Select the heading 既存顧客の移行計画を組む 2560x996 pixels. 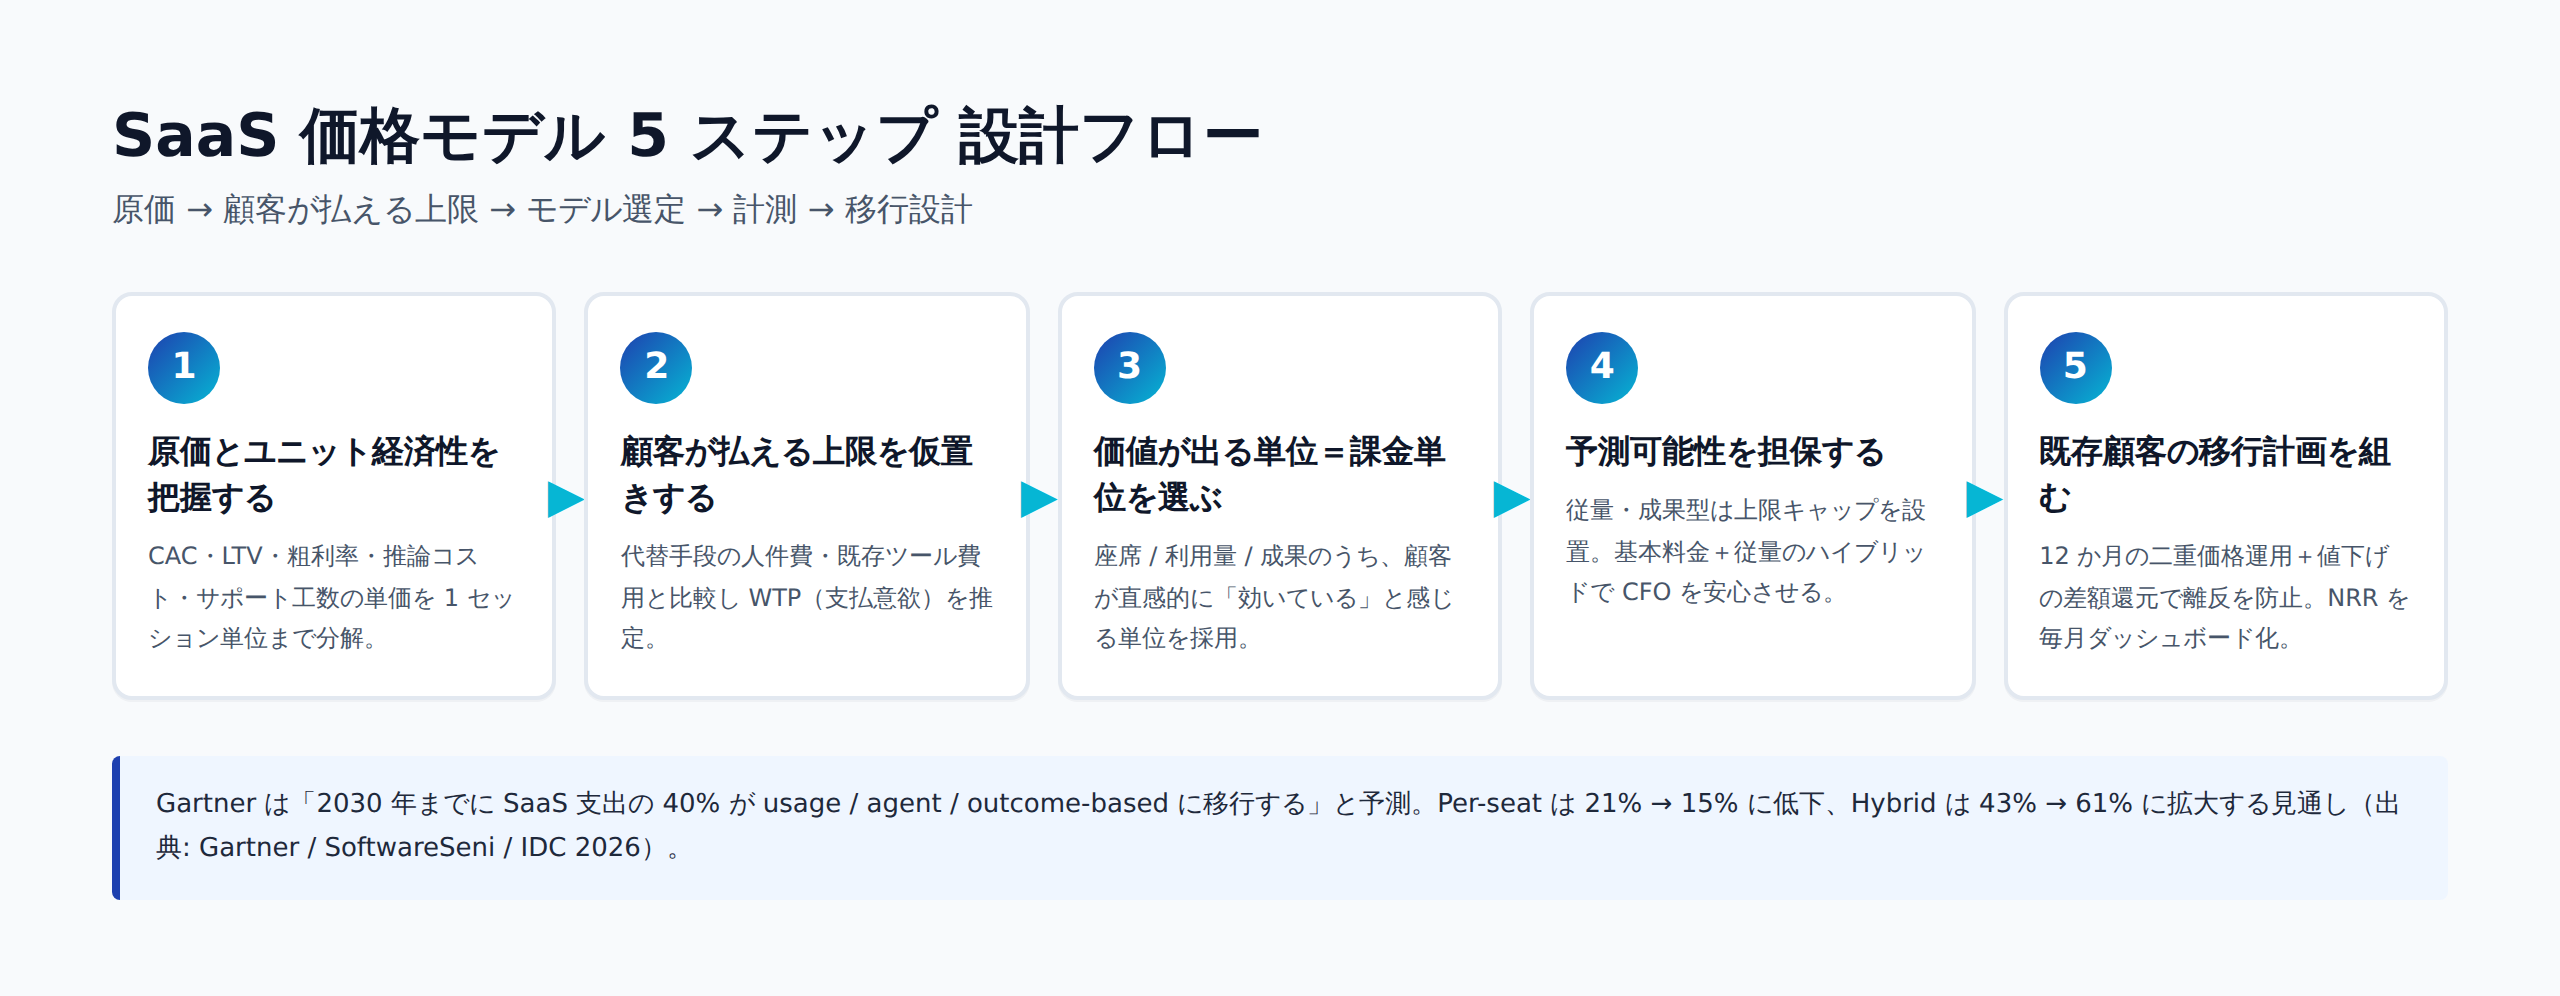click(x=2215, y=474)
